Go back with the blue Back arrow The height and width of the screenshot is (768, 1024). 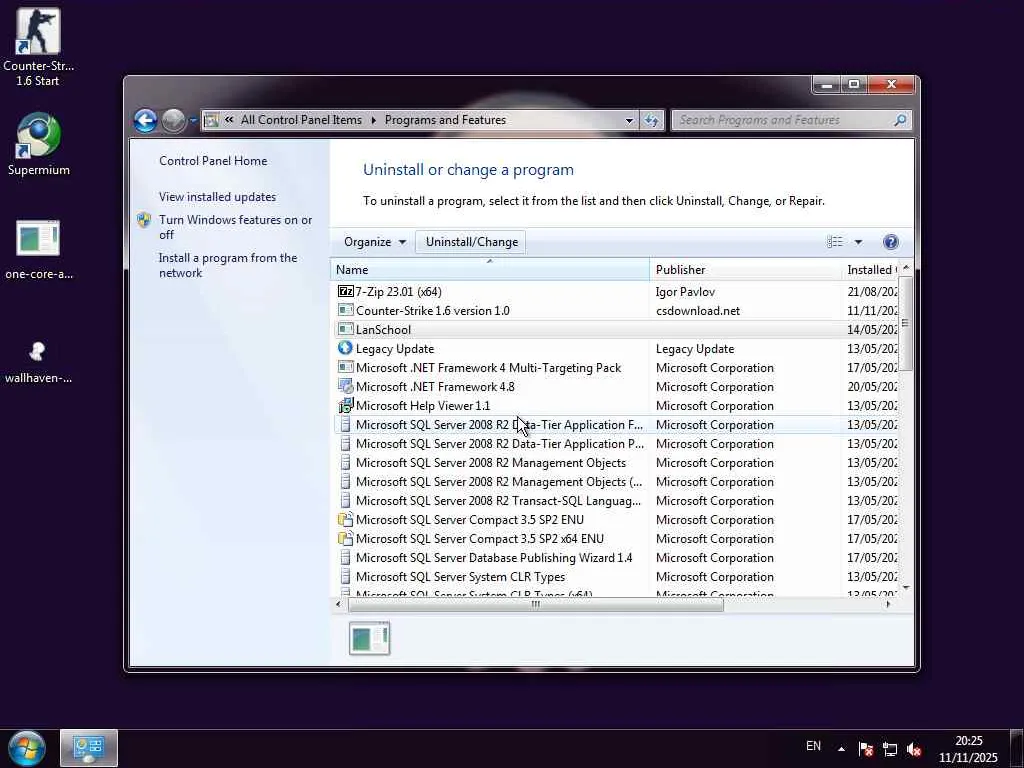[146, 120]
